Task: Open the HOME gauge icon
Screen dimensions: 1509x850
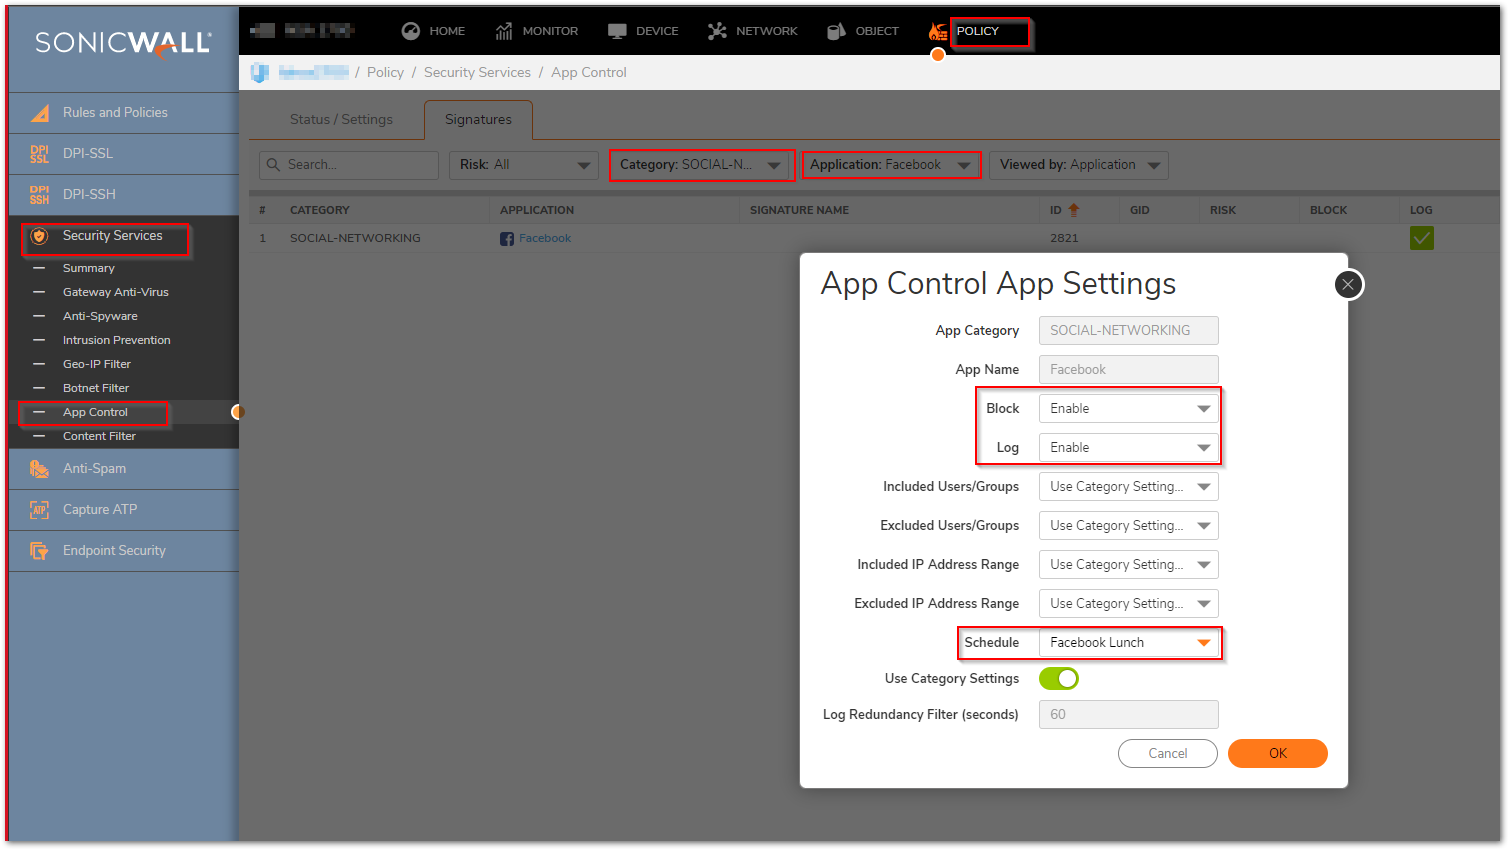Action: pyautogui.click(x=410, y=31)
